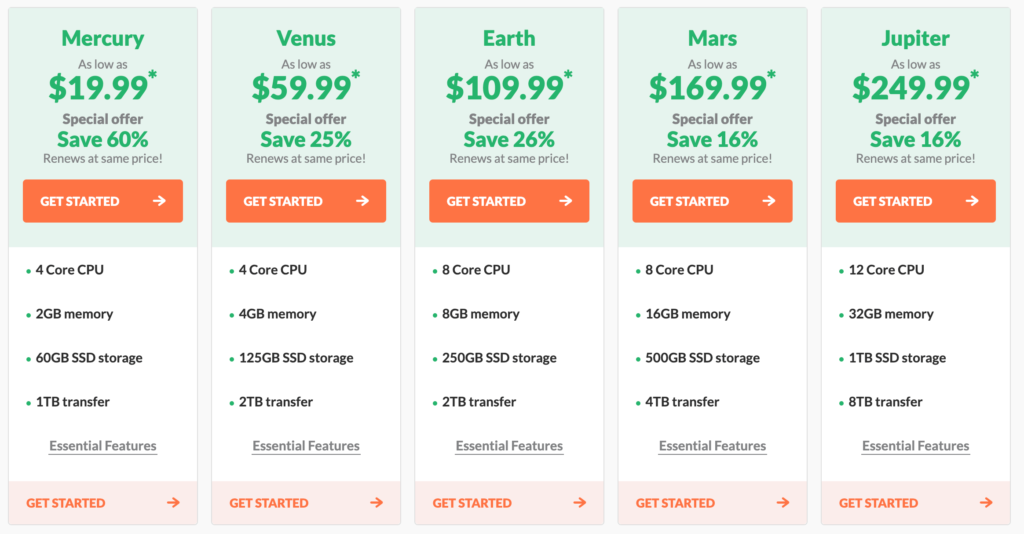This screenshot has width=1024, height=534.
Task: Click the arrow icon in Earth's bottom Get Started bar
Action: [x=579, y=502]
